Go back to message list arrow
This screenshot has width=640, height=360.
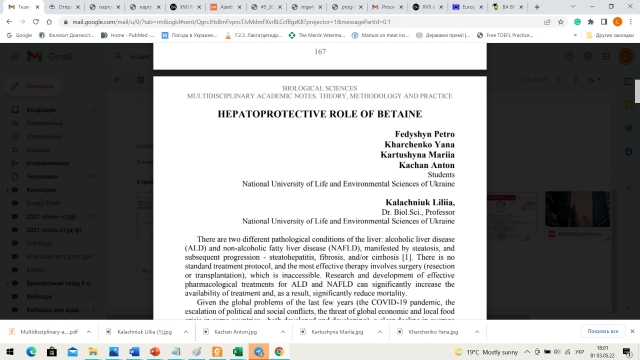coord(118,80)
